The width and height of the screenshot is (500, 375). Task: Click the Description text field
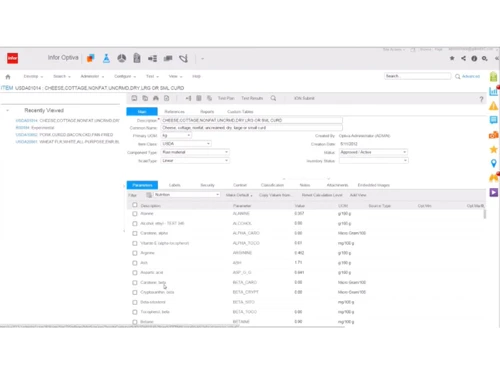pos(252,120)
